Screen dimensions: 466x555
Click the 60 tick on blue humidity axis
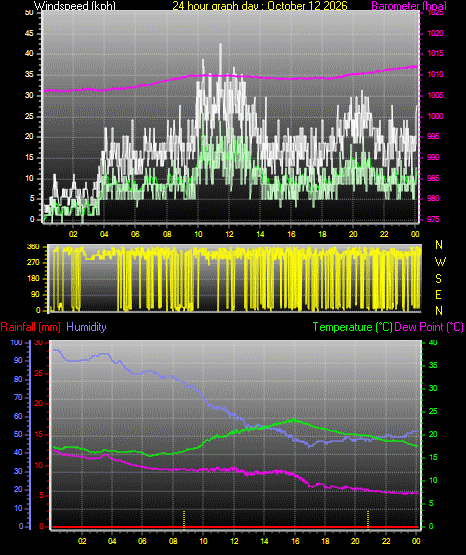tap(18, 417)
